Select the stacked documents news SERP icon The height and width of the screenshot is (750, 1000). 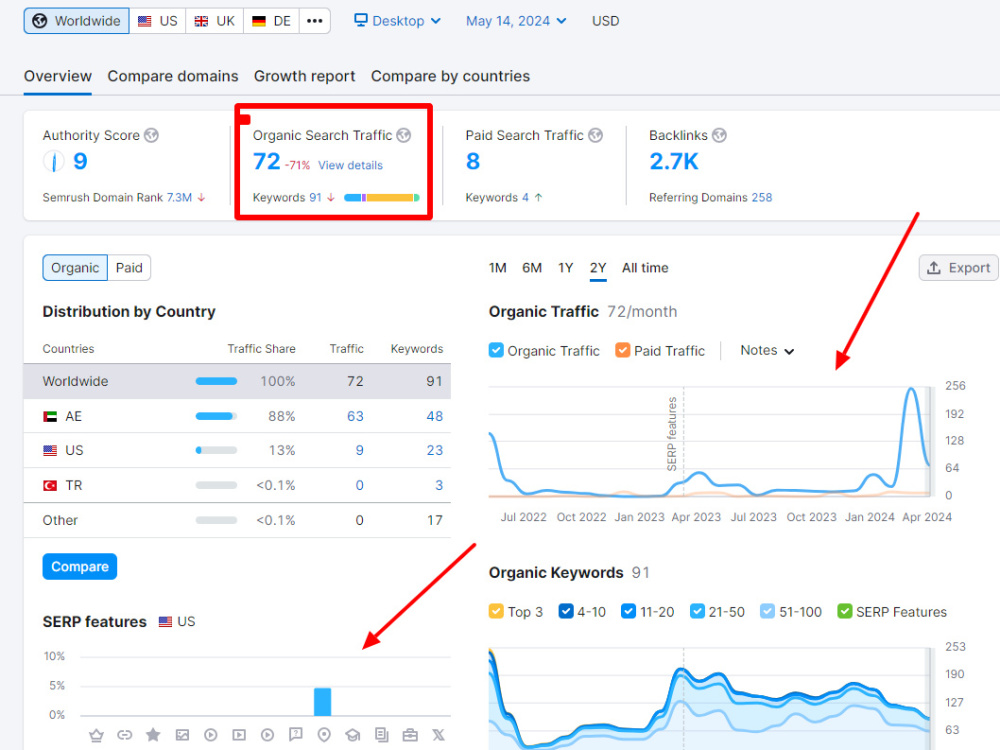[381, 735]
